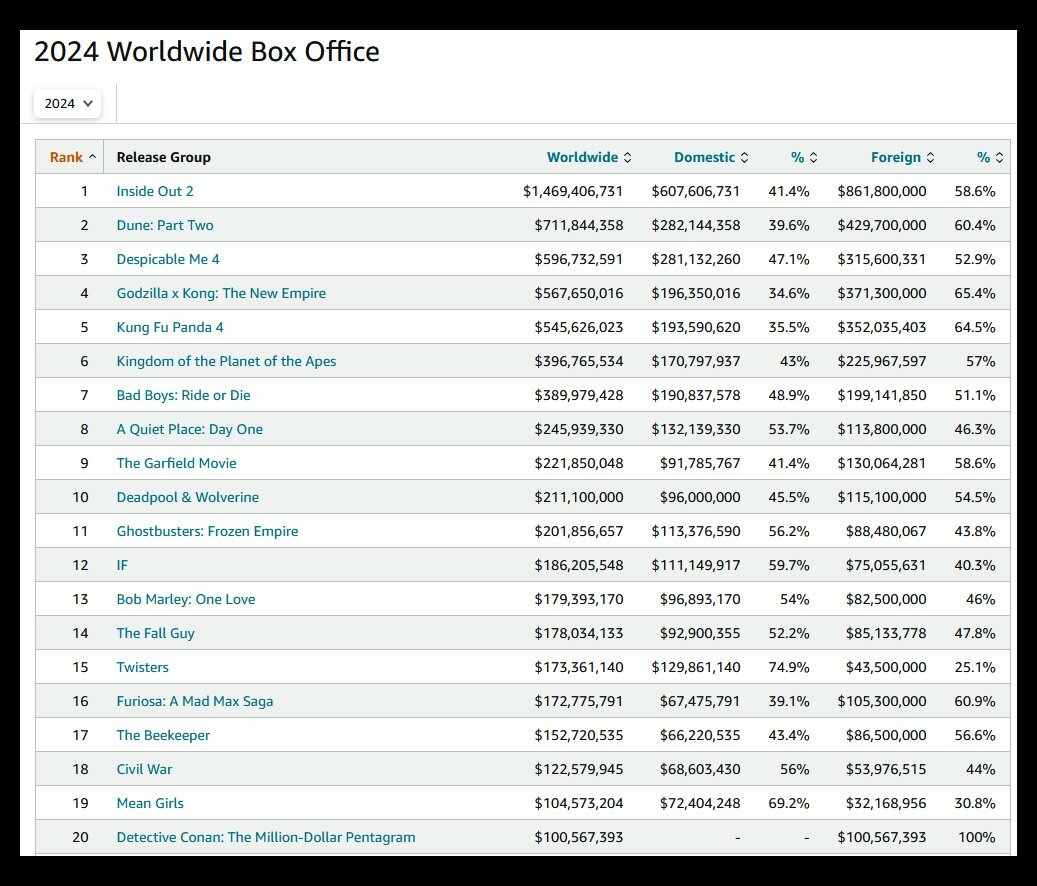The image size is (1037, 886).
Task: Select Deadpool & Wolverine worldwide $211,100,000
Action: pos(579,497)
